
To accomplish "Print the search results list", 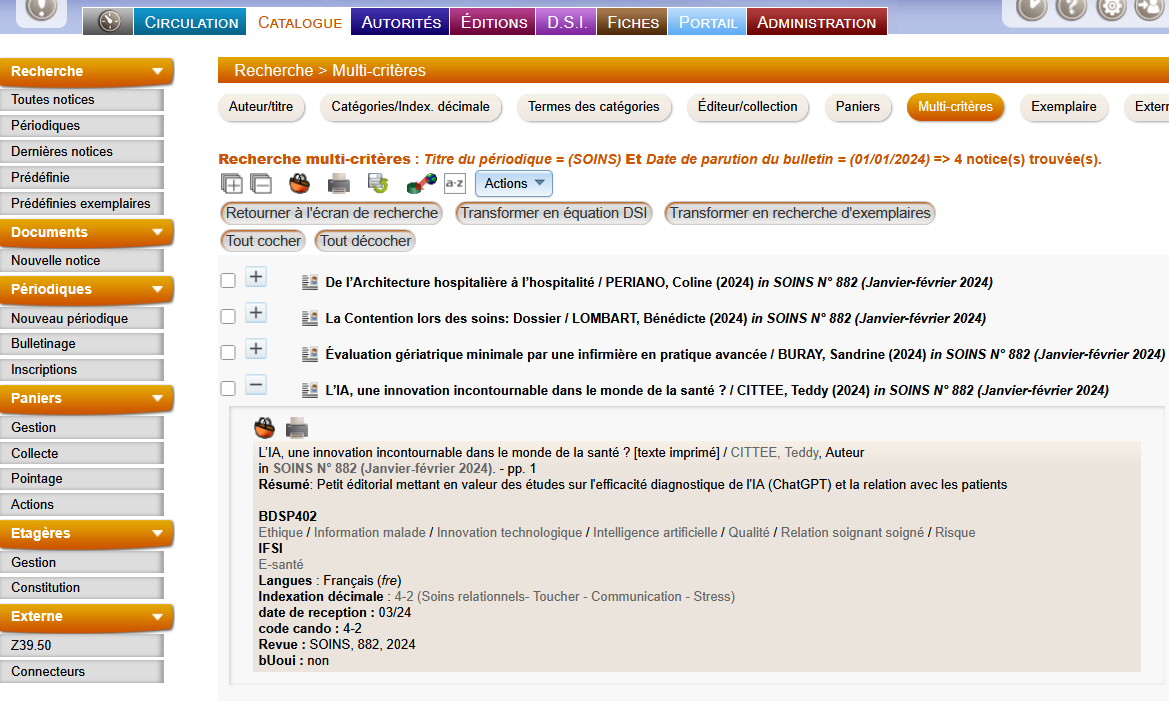I will pos(339,184).
